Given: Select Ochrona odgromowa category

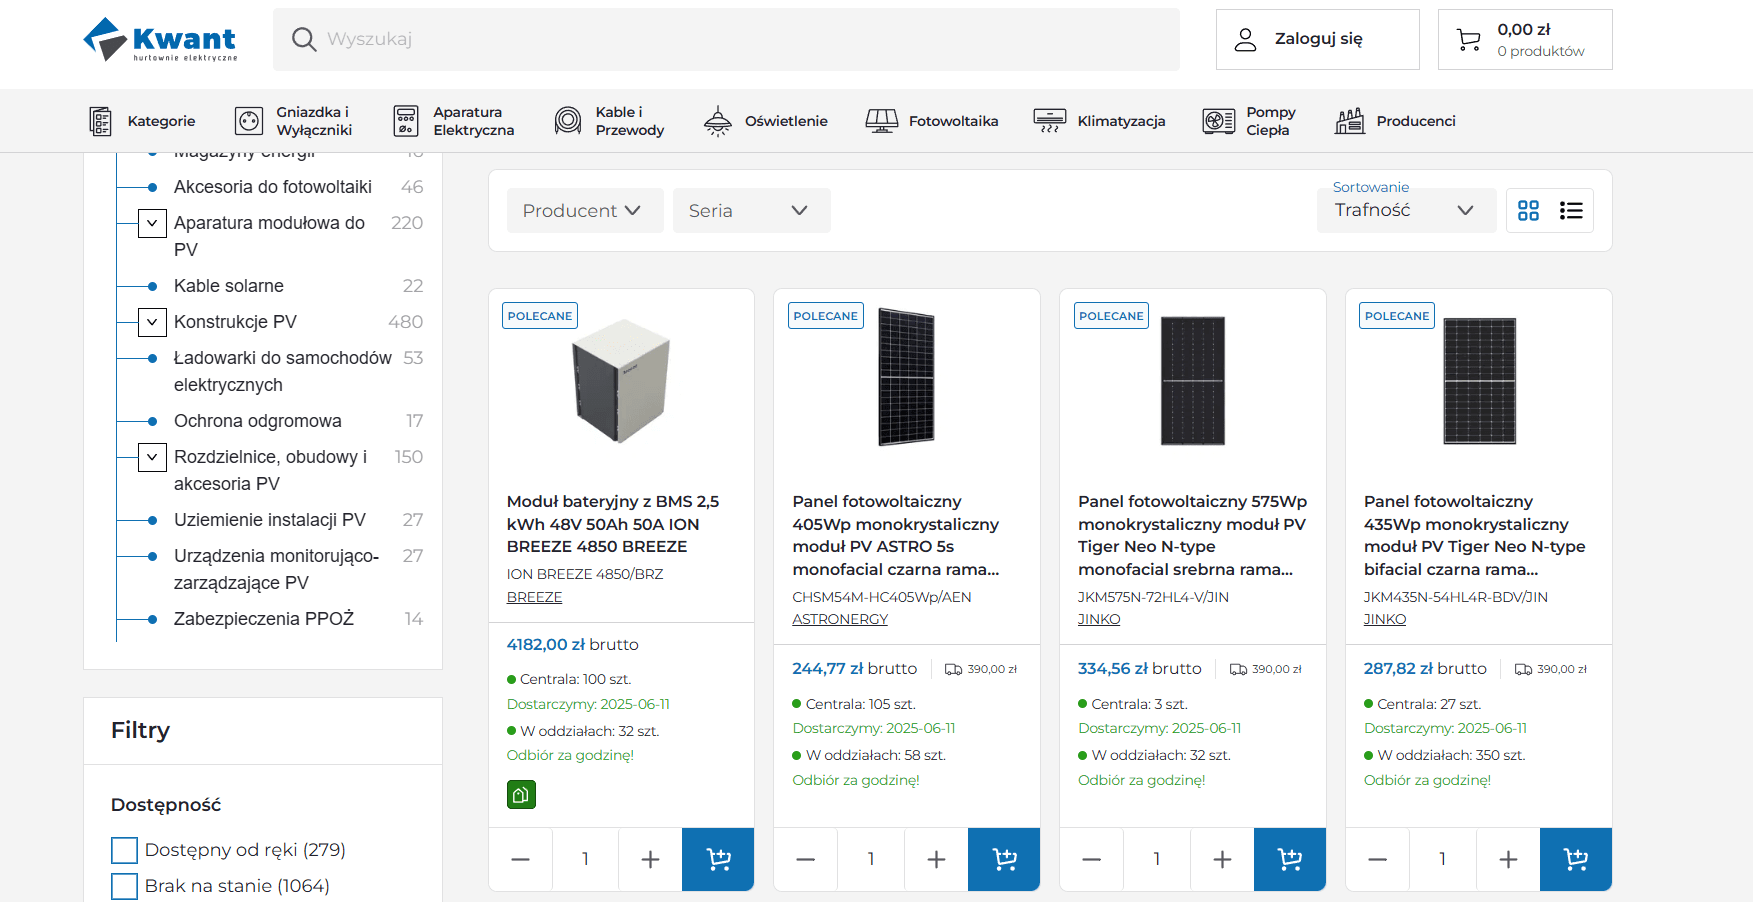Looking at the screenshot, I should coord(258,421).
